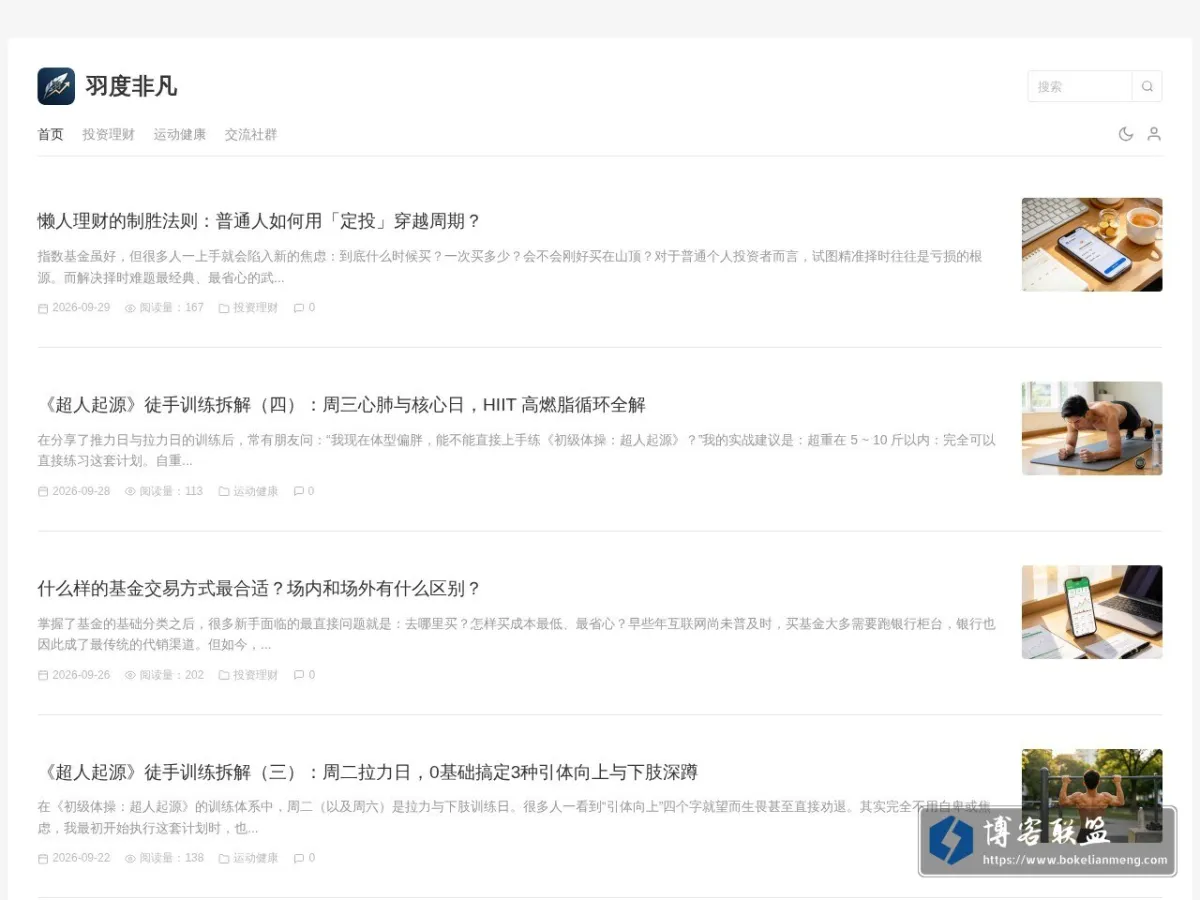This screenshot has width=1200, height=900.
Task: Click the 羽度非凡 site title
Action: [131, 86]
